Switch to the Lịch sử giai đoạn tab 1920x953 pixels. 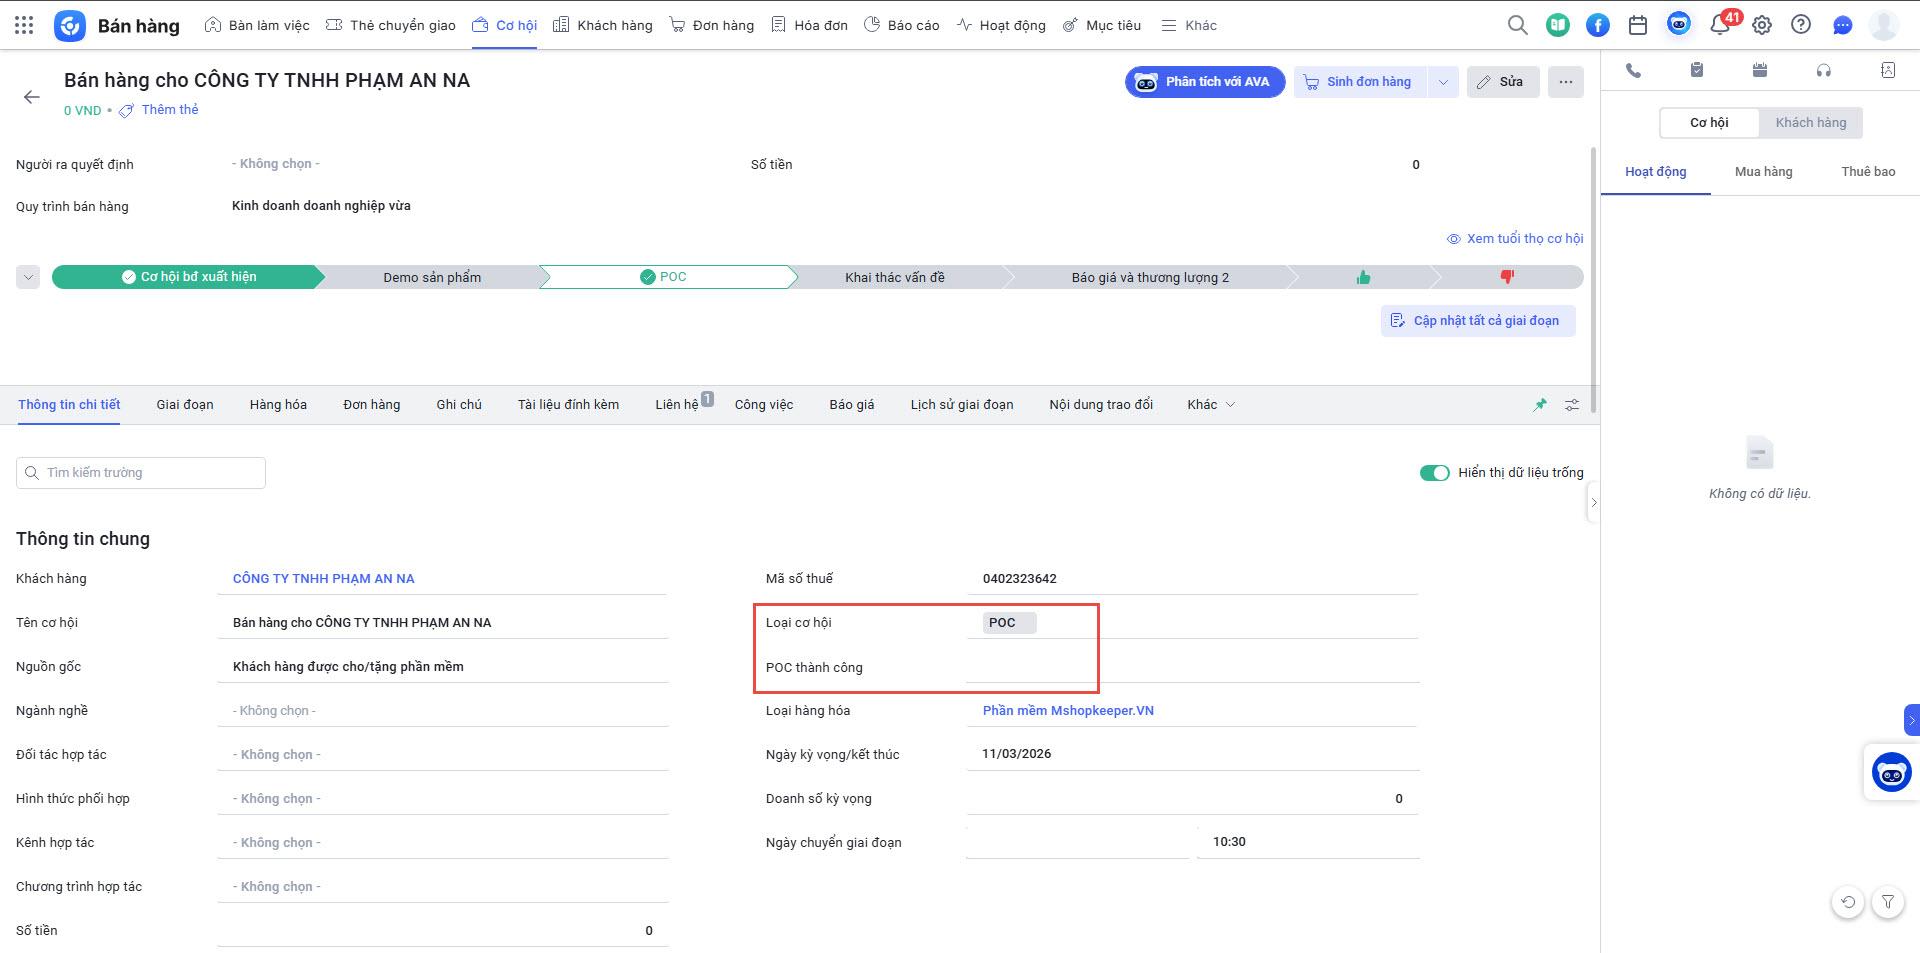(x=961, y=405)
